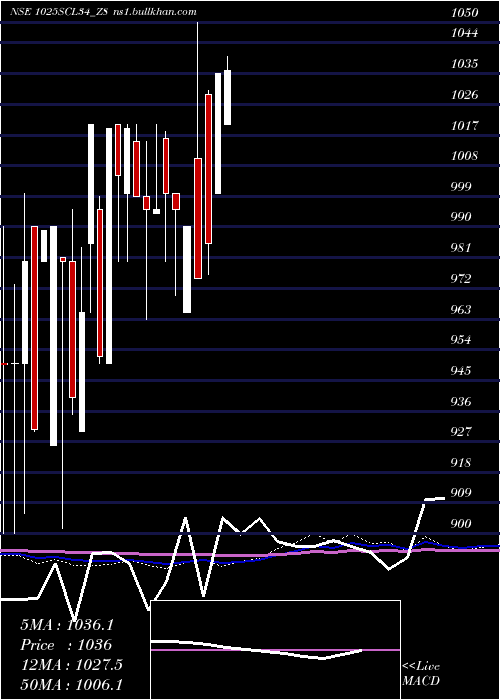Click the 5MA : 1036.1 value
The image size is (500, 700).
[67, 625]
